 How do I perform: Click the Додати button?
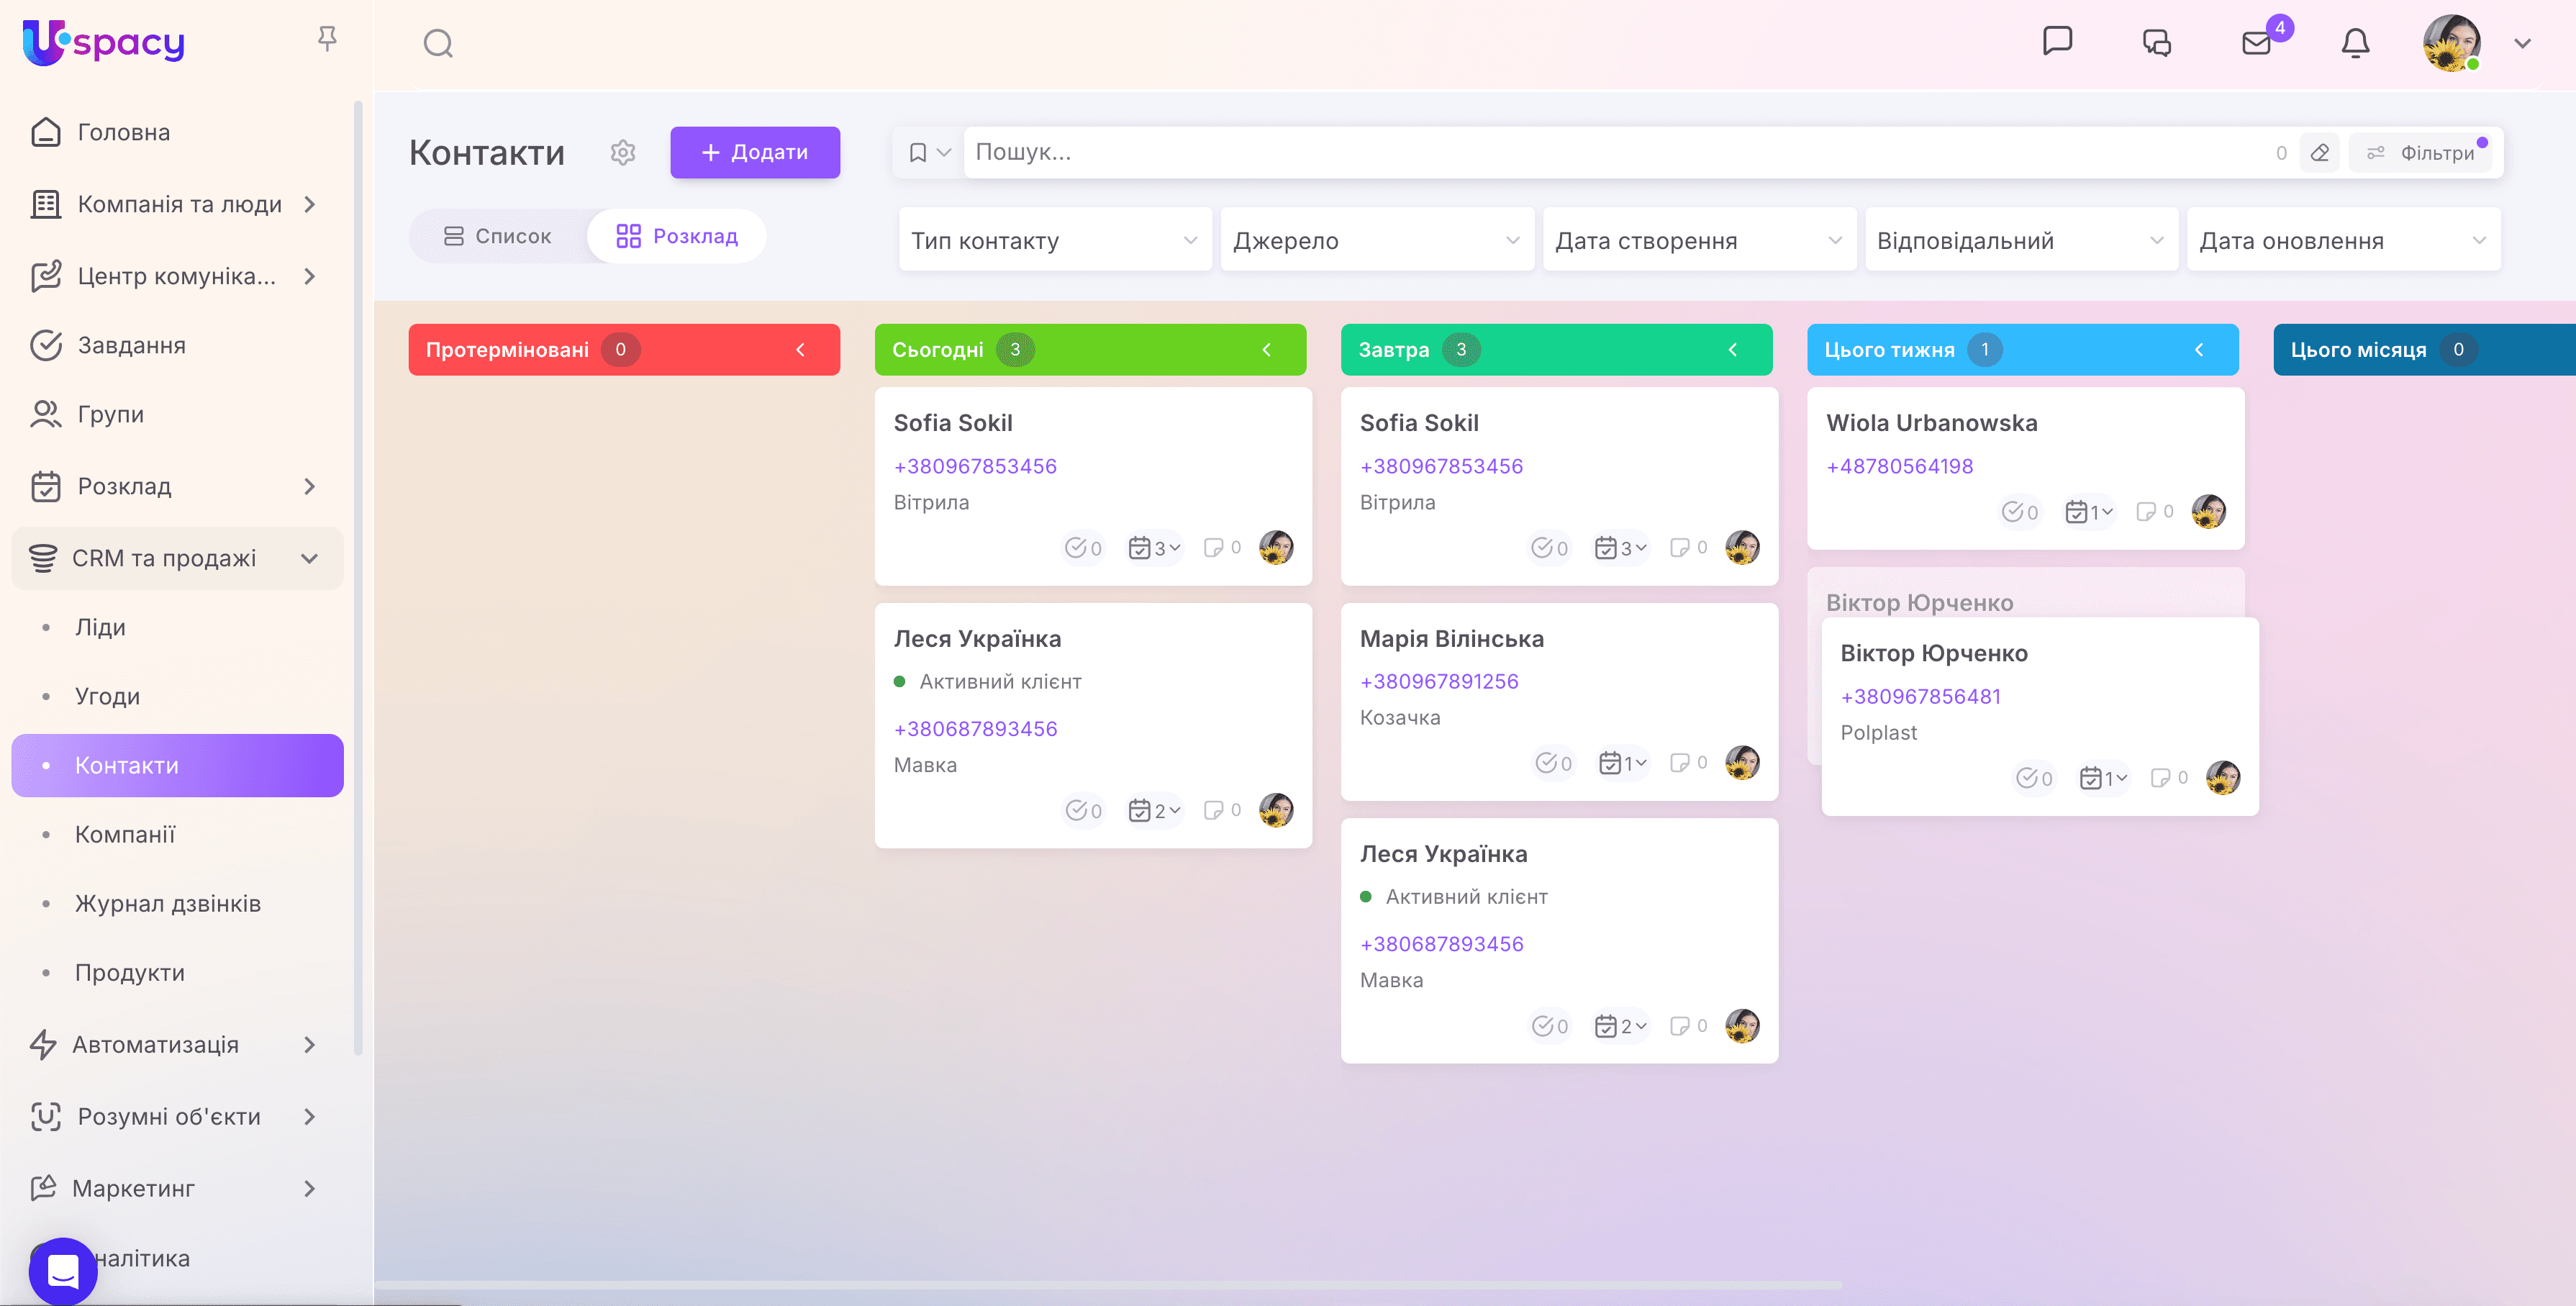[755, 152]
